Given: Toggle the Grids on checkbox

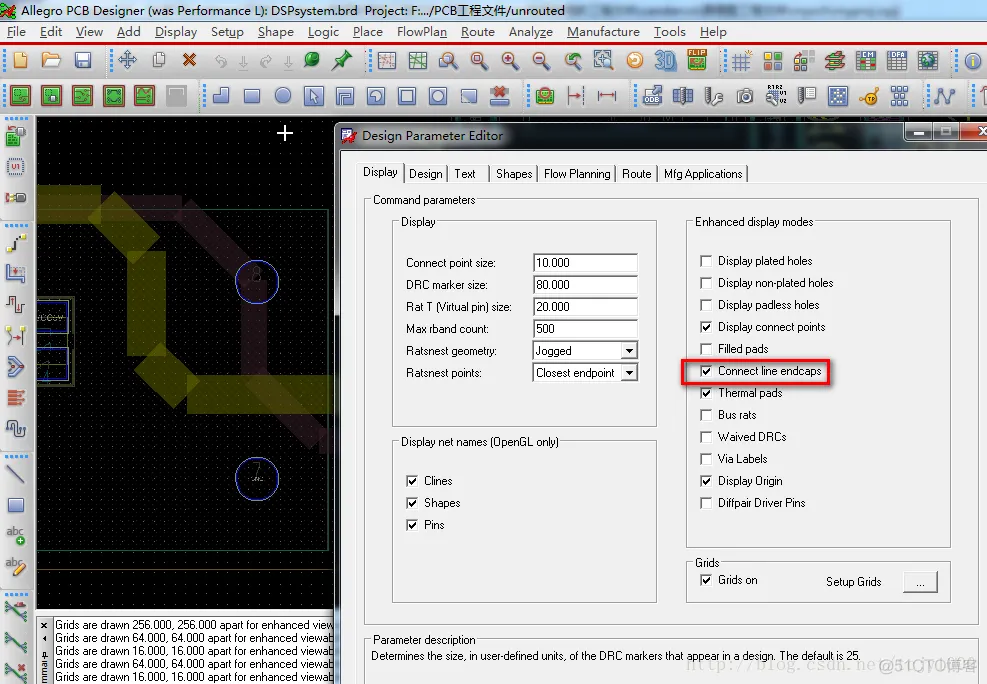Looking at the screenshot, I should pos(706,580).
